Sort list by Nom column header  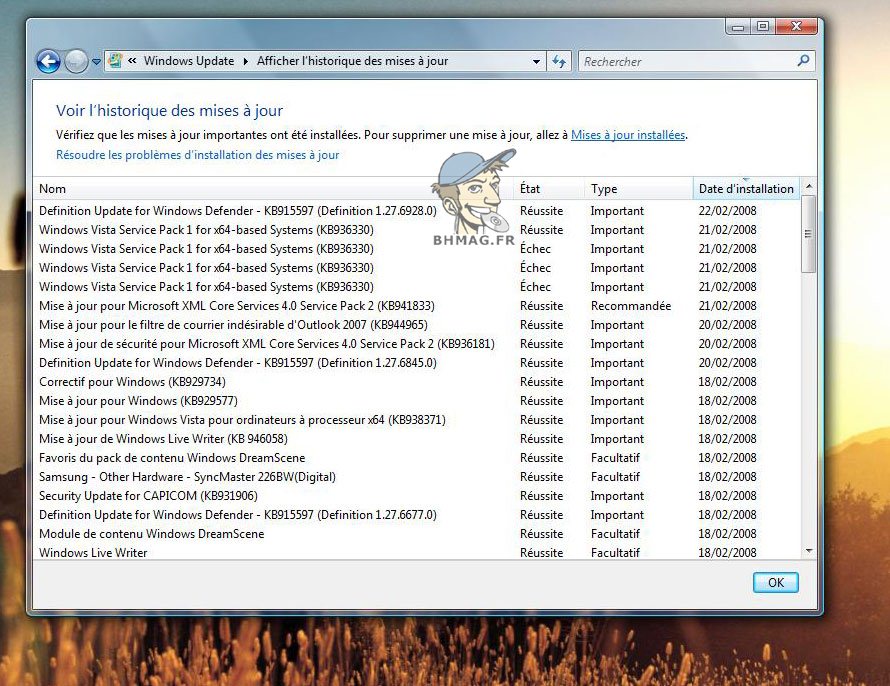[x=274, y=189]
